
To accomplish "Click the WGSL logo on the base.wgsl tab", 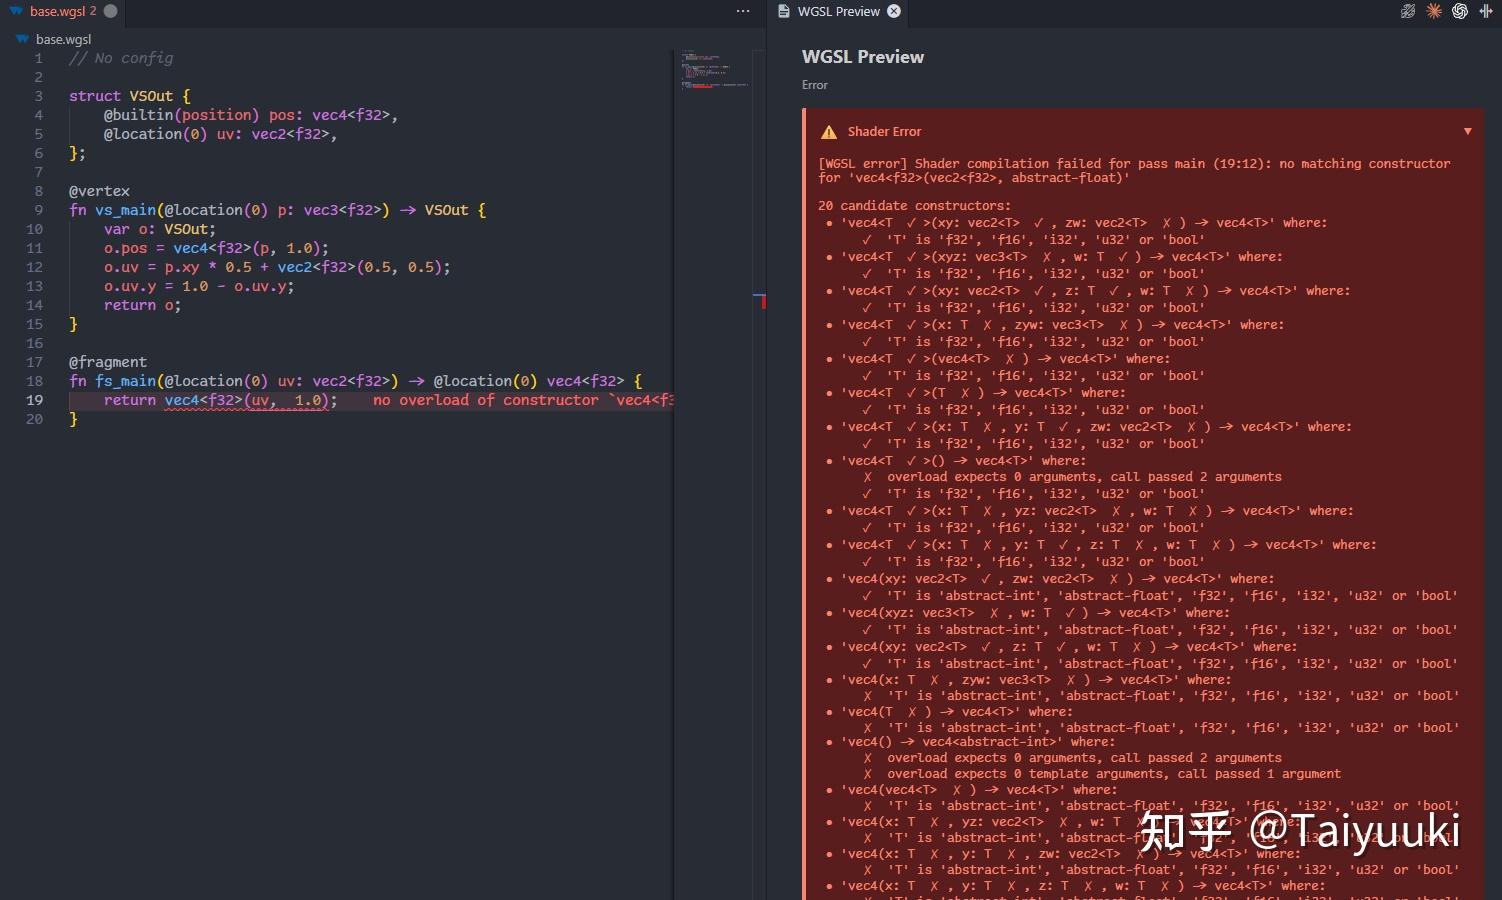I will point(18,12).
